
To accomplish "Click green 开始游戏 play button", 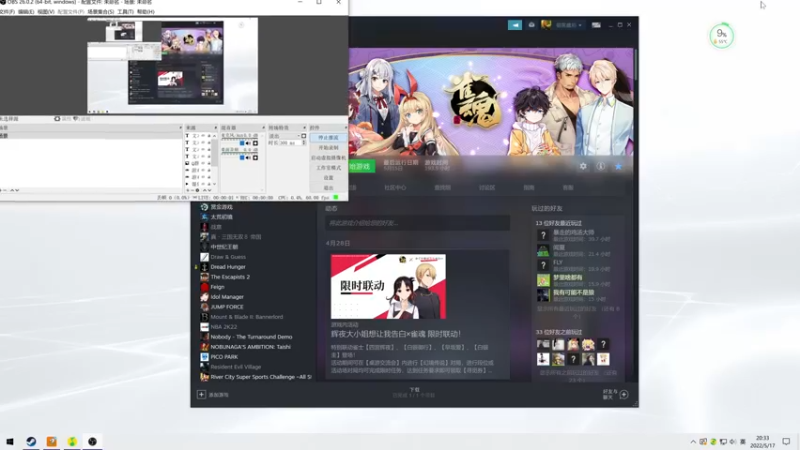I will point(361,166).
